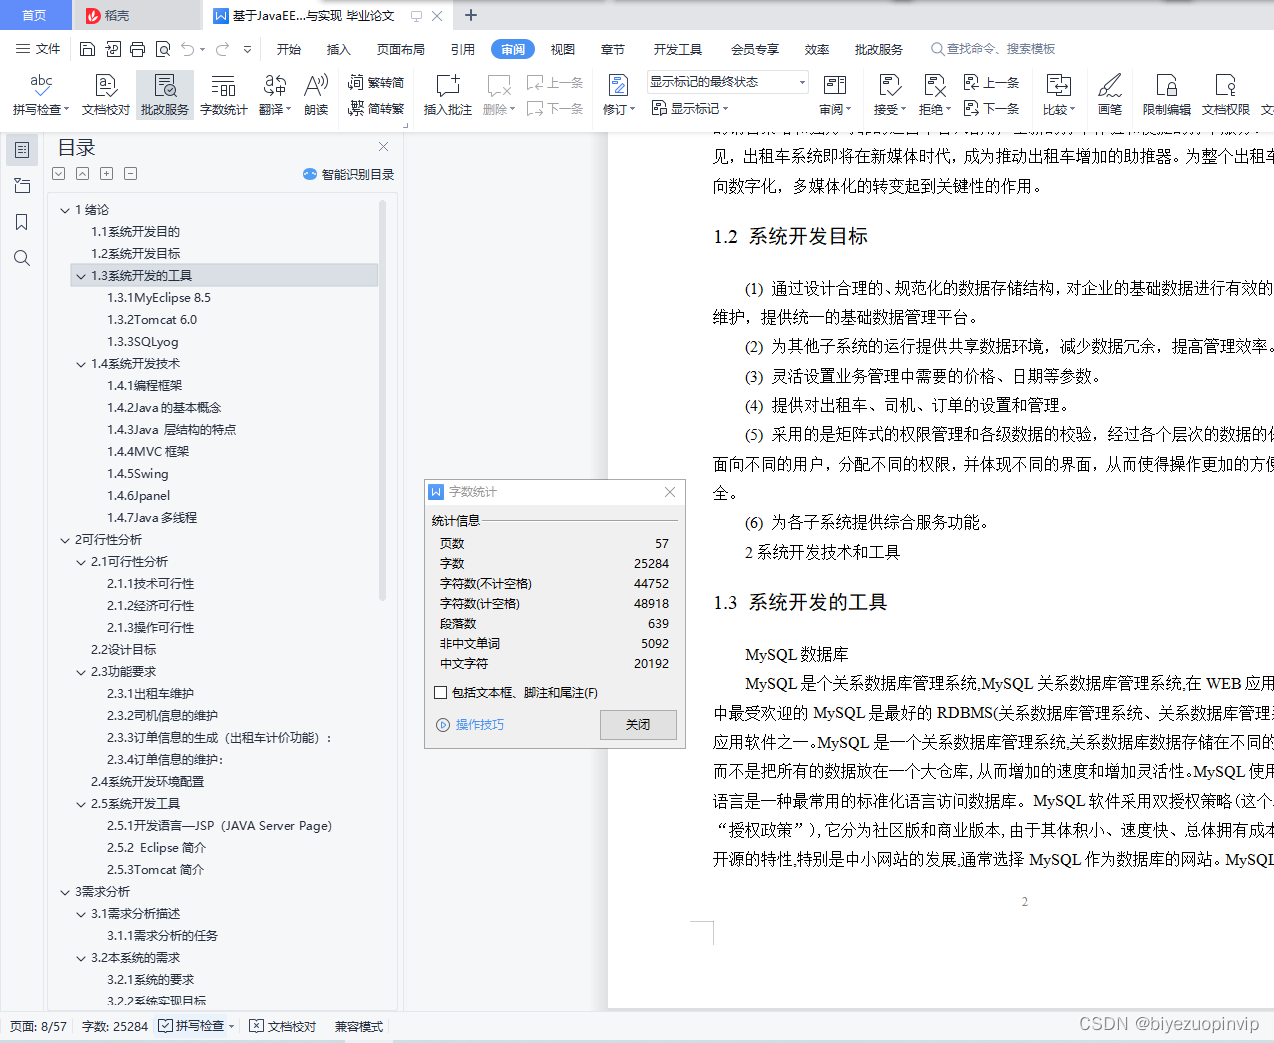Viewport: 1274px width, 1043px height.
Task: Open the spelling check (拼写检查) tool
Action: 41,95
